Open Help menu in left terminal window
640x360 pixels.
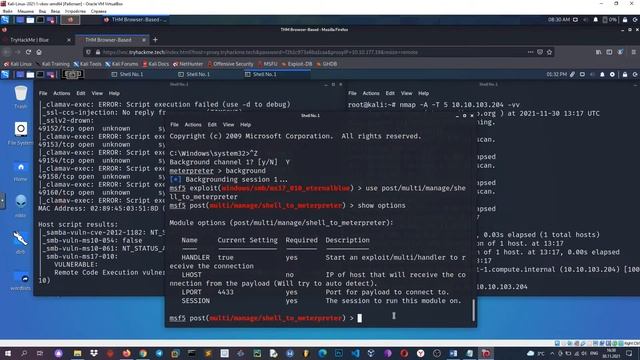tap(114, 93)
